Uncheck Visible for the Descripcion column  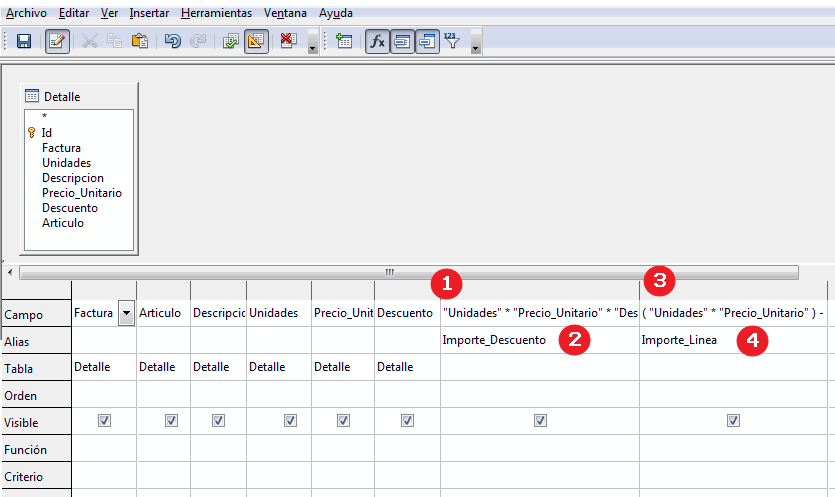pyautogui.click(x=218, y=421)
